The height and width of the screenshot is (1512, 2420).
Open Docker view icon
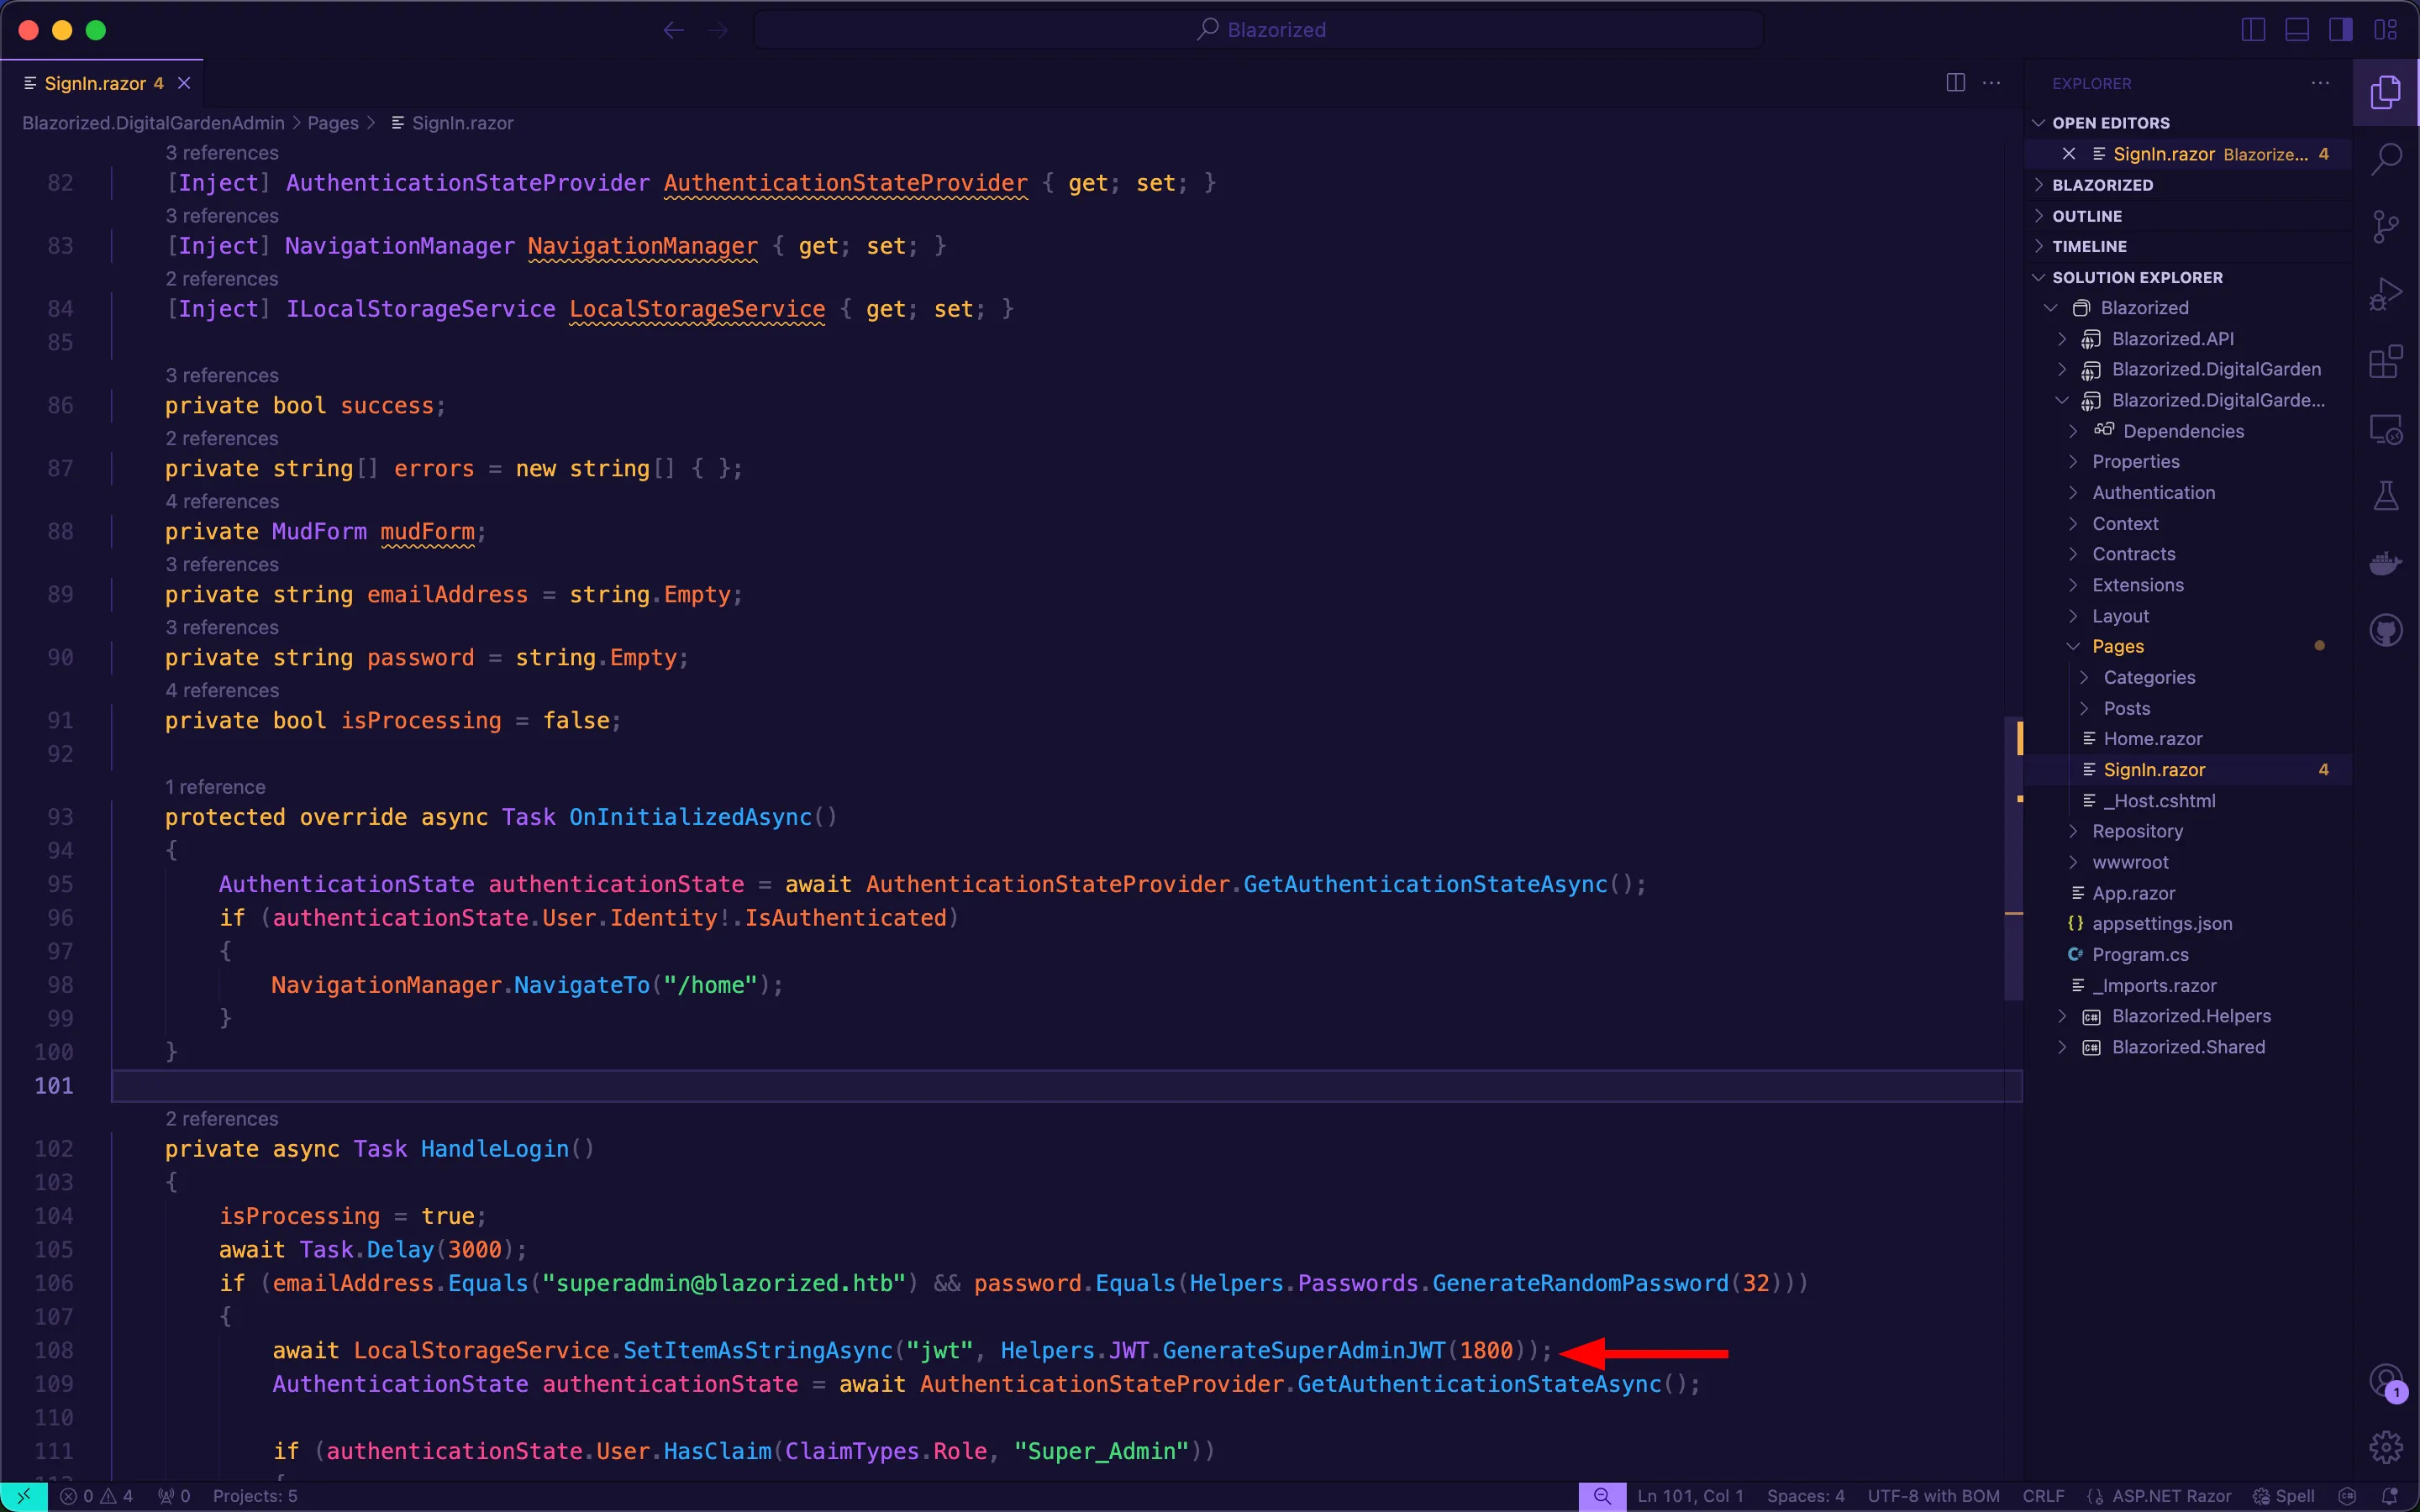tap(2386, 564)
